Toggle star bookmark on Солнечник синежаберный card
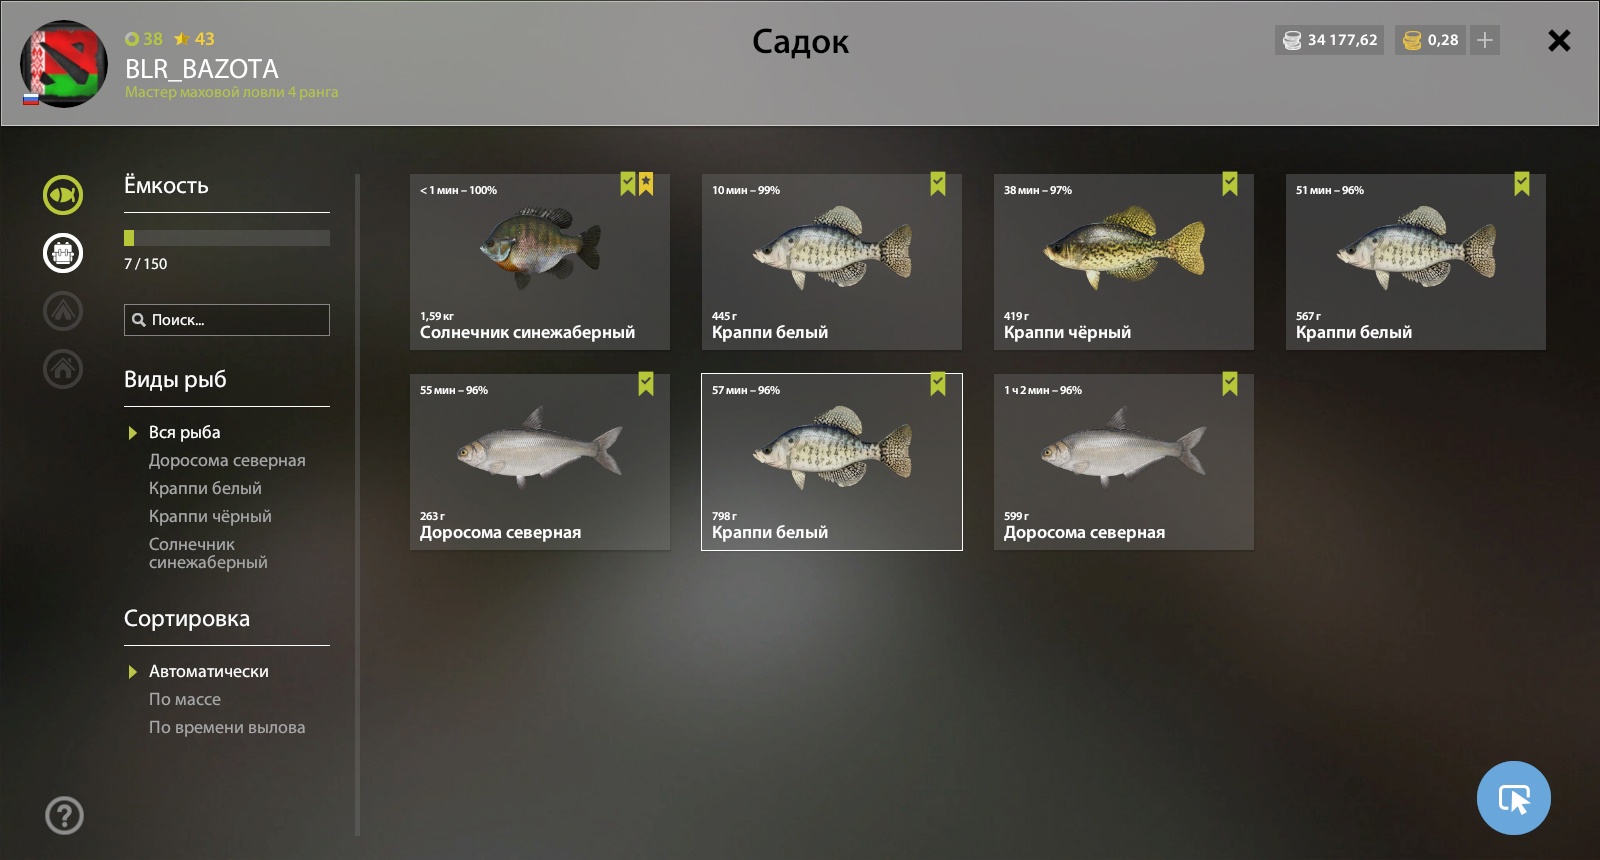Viewport: 1600px width, 860px height. [x=646, y=183]
